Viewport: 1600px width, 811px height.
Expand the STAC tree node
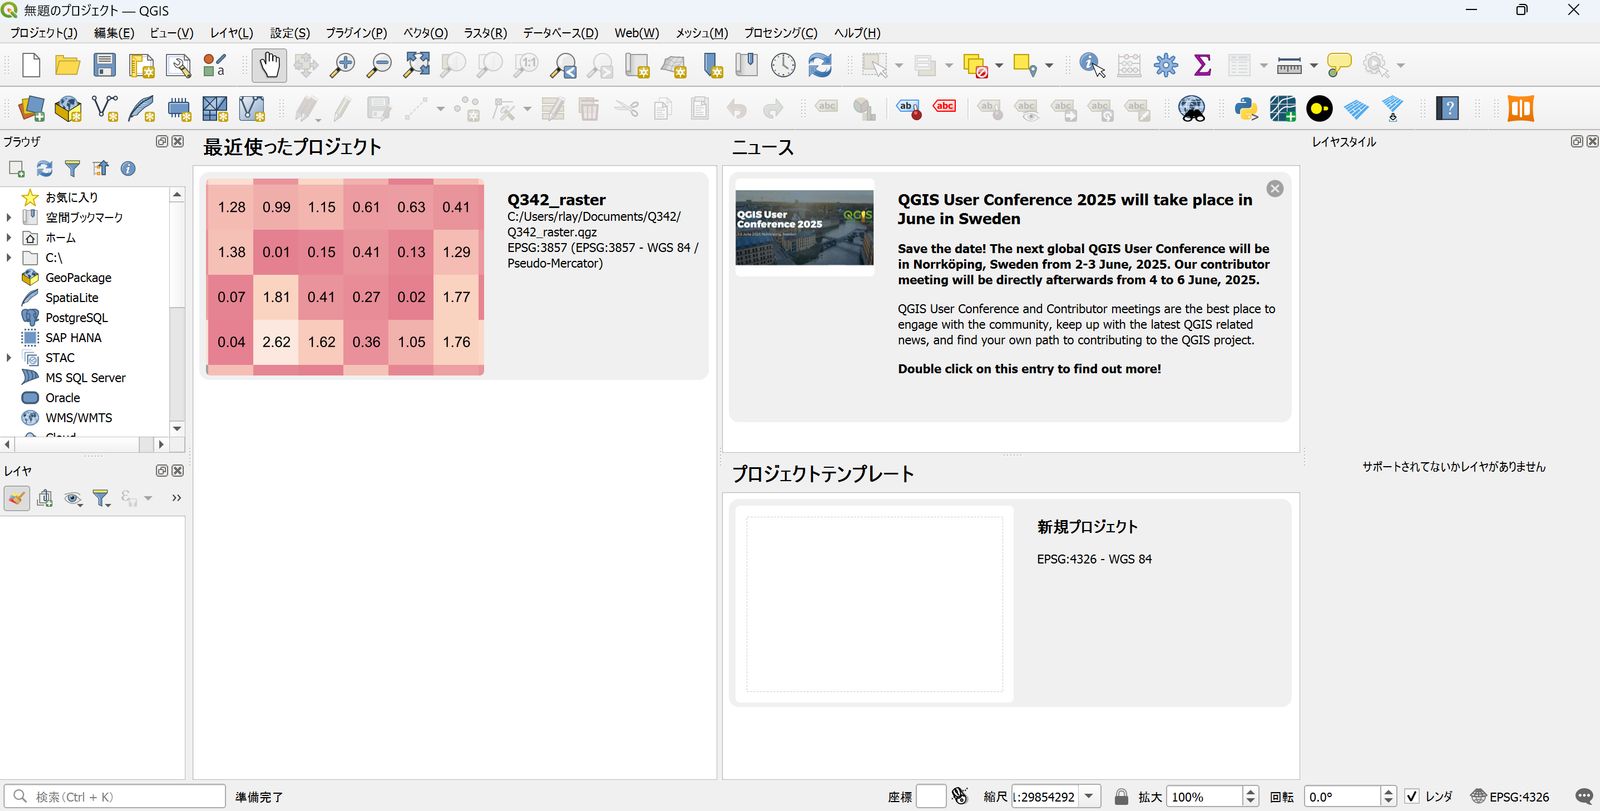point(9,357)
